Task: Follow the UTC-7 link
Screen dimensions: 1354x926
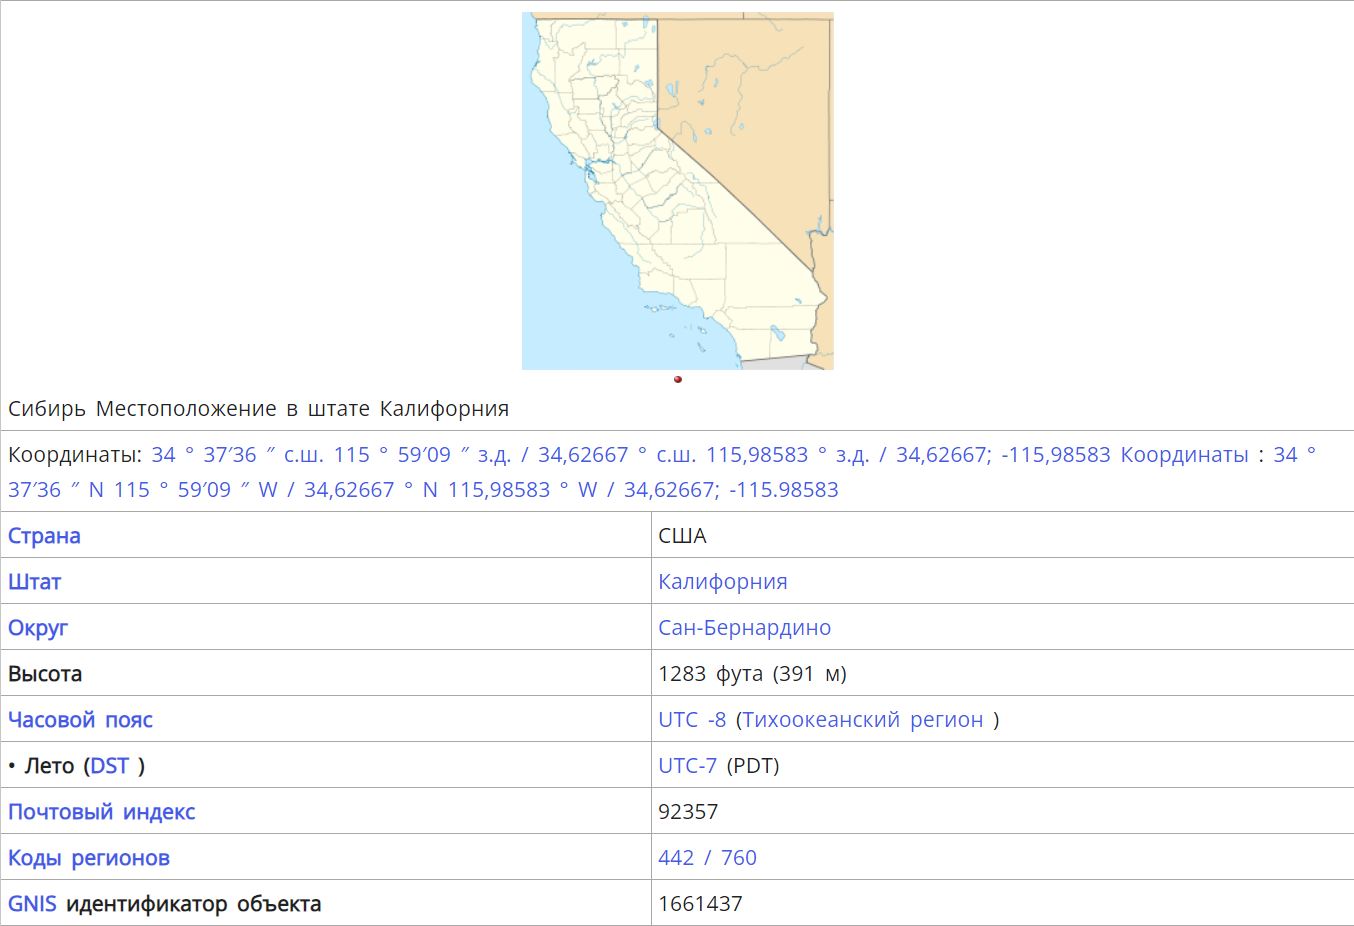Action: pos(687,765)
